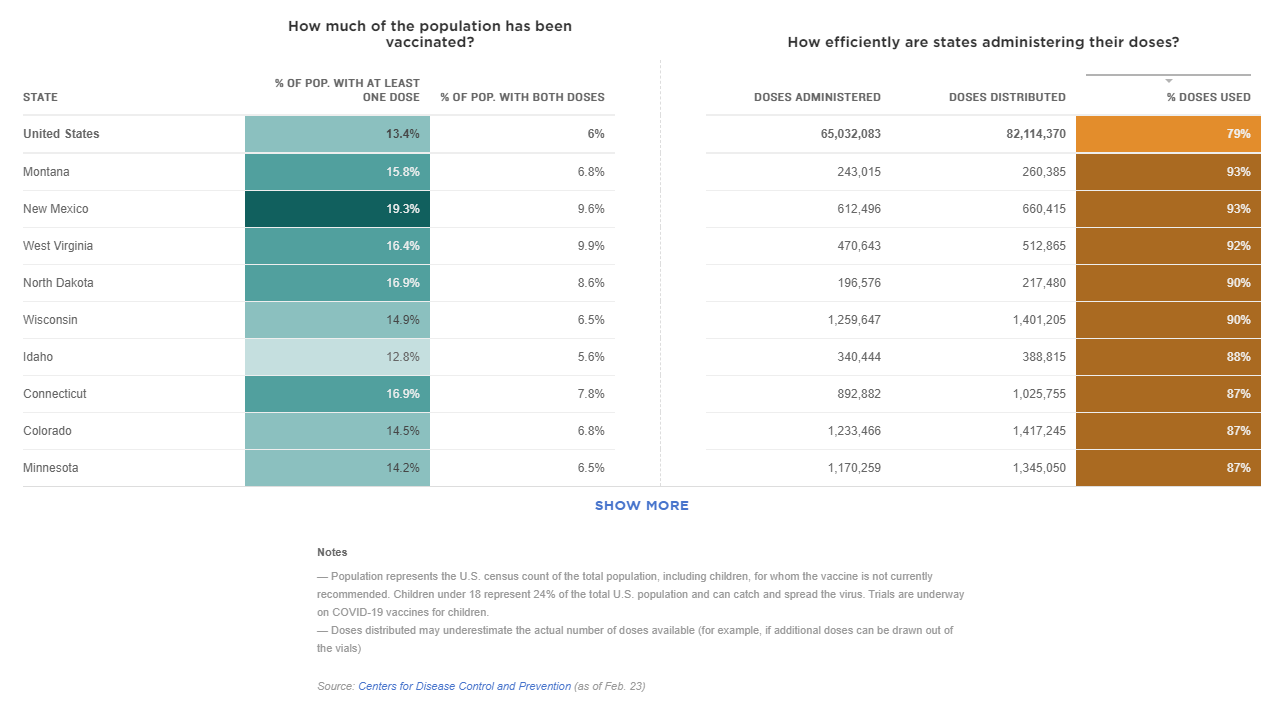
Task: Sort by % of pop. with both doses
Action: [522, 98]
